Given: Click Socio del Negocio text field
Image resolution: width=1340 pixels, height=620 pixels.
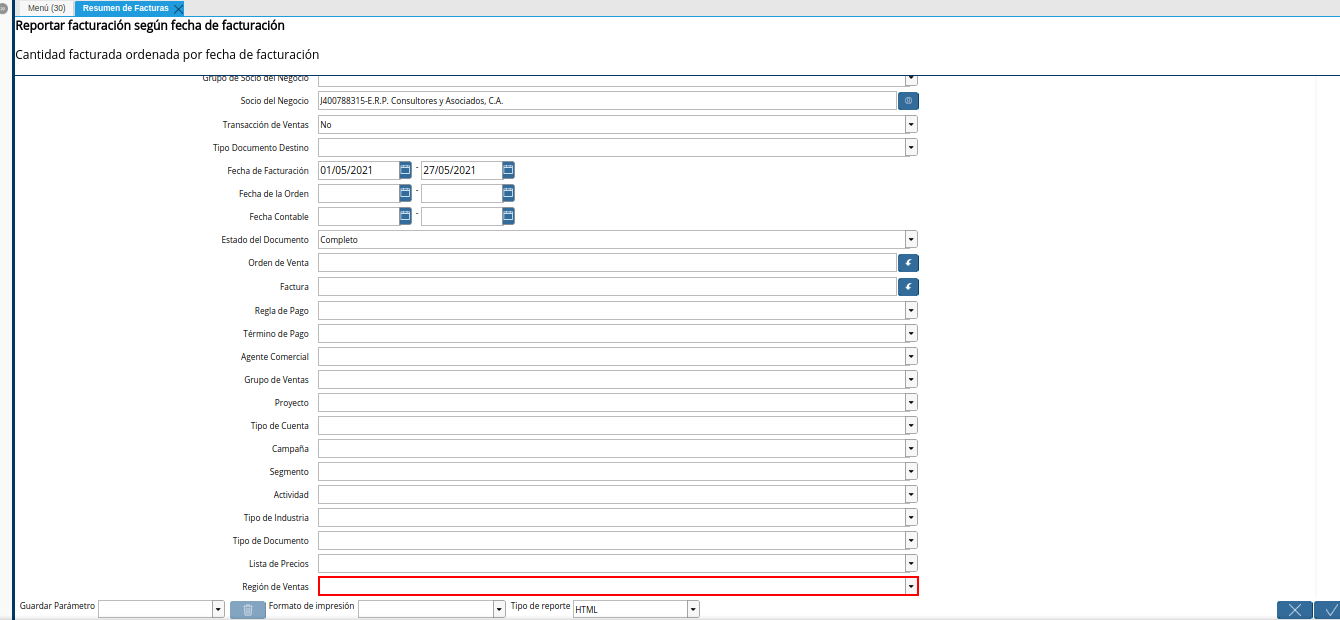Looking at the screenshot, I should [x=606, y=101].
